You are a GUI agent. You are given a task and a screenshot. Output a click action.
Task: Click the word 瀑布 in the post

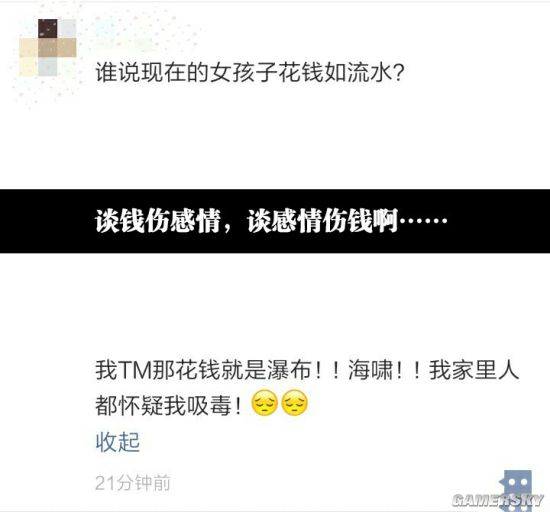pos(289,370)
